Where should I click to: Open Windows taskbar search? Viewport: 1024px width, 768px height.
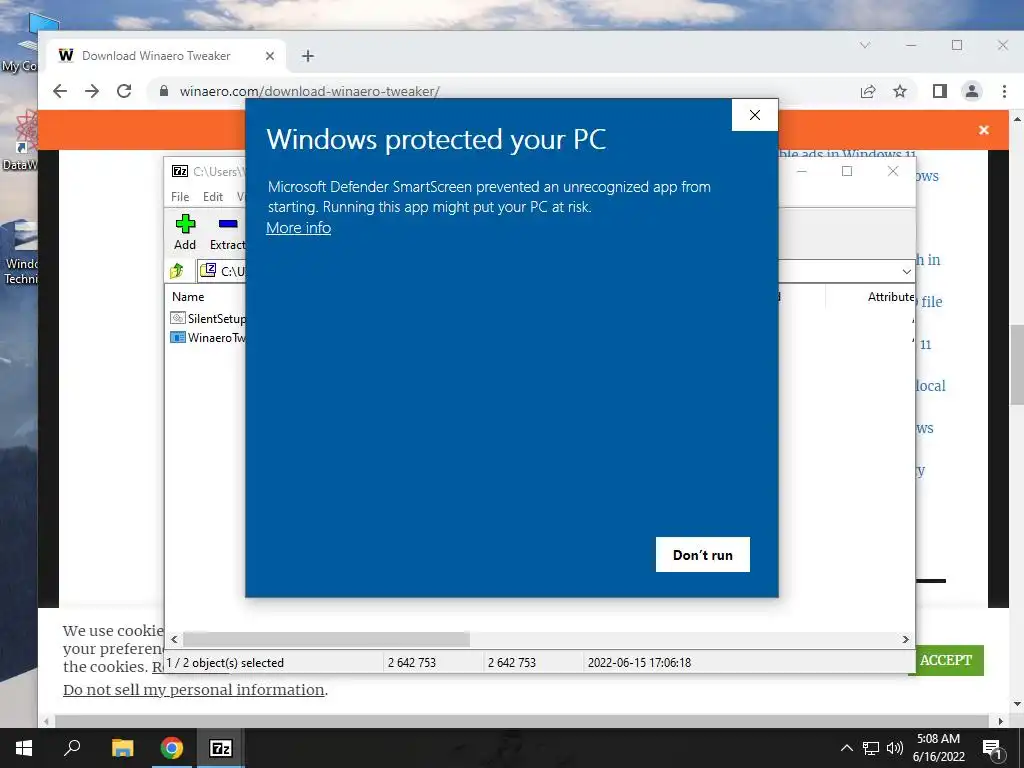pyautogui.click(x=72, y=748)
